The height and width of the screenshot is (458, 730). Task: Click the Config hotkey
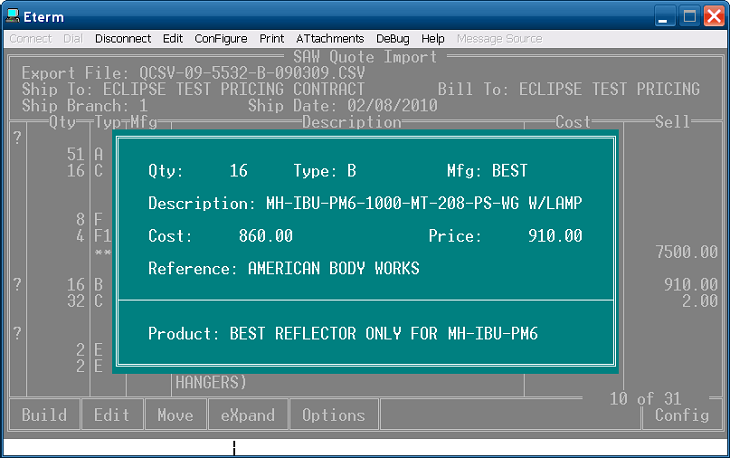tap(682, 414)
